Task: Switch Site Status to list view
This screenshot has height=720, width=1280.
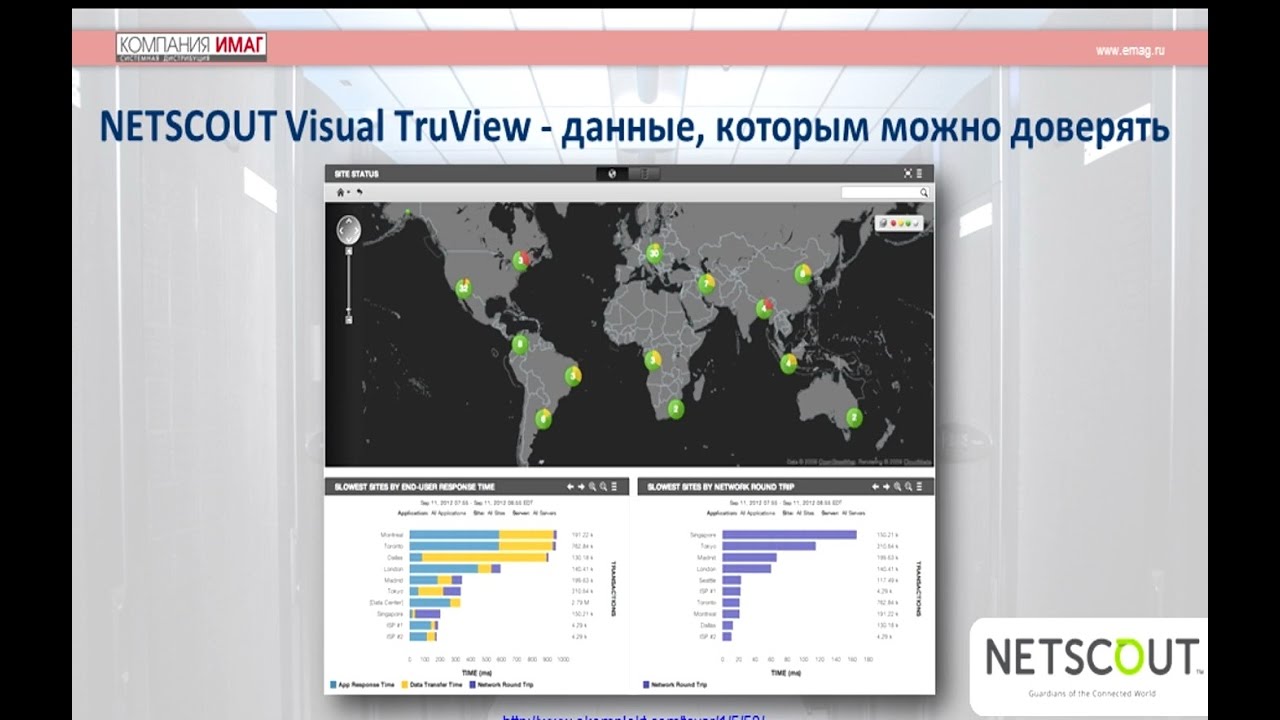Action: (644, 173)
